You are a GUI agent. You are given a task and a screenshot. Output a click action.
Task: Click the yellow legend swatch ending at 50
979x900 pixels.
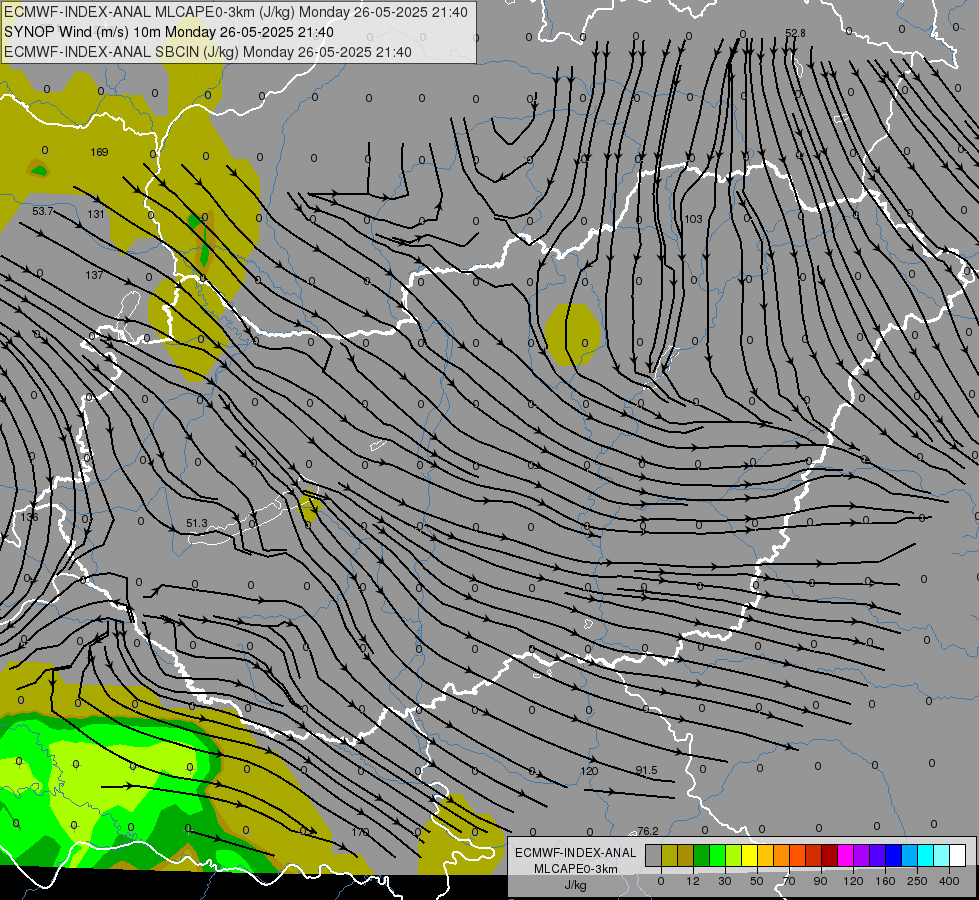[749, 855]
